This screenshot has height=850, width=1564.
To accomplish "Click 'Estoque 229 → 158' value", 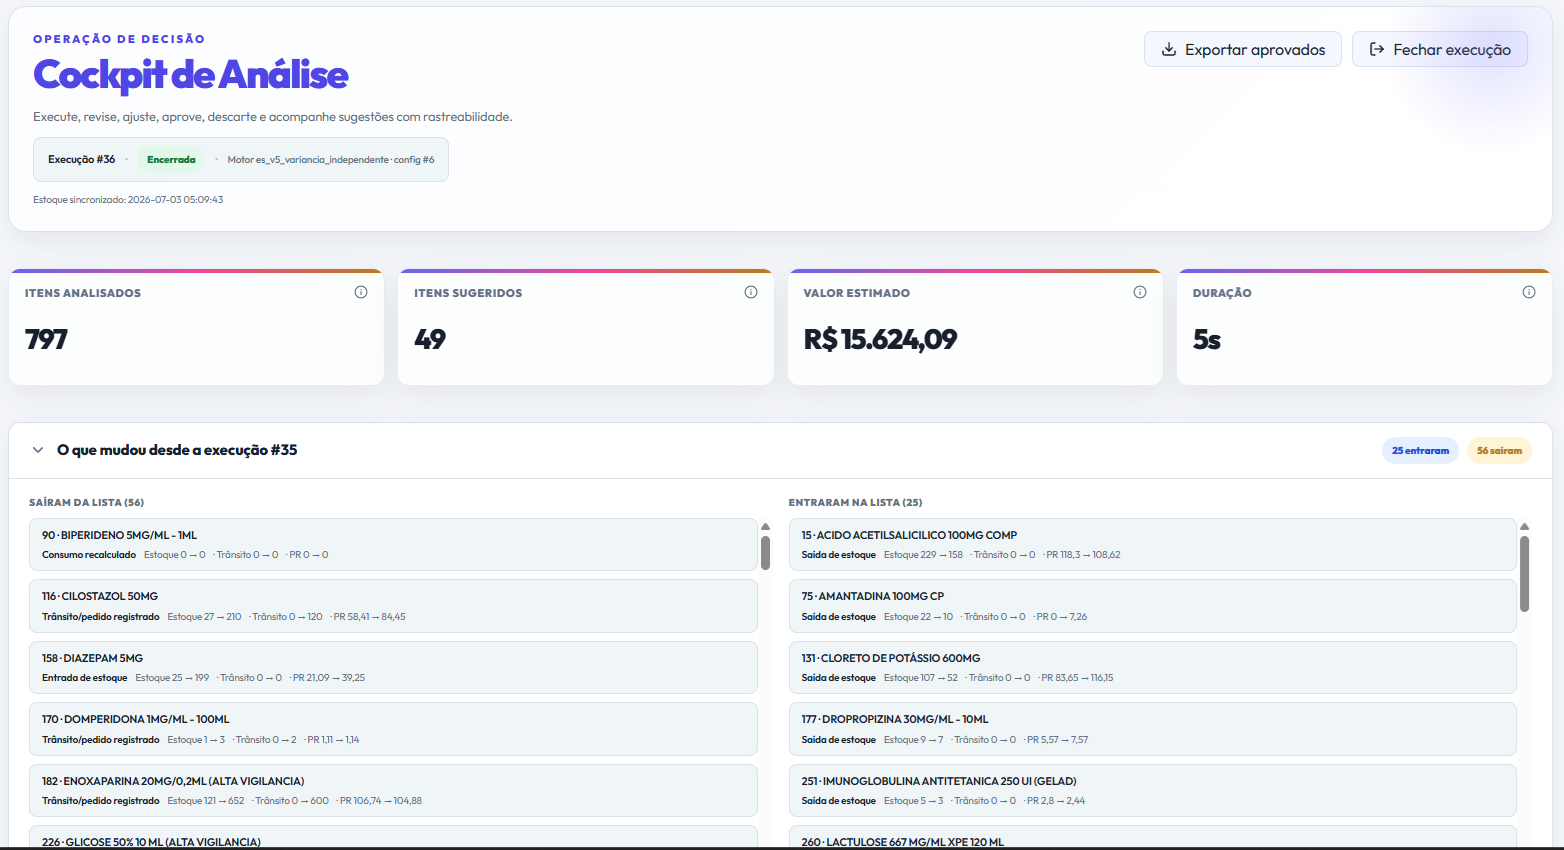I will click(x=923, y=555).
